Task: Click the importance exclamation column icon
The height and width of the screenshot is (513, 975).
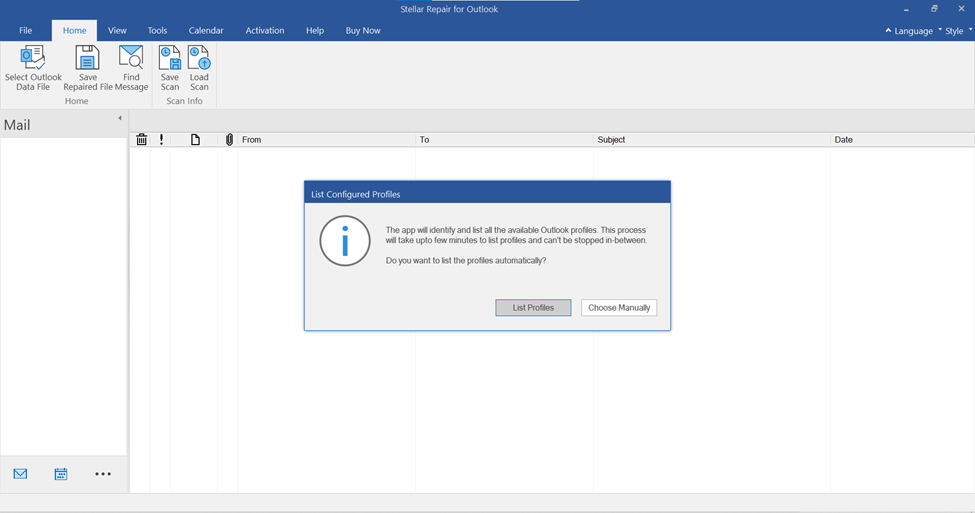Action: (x=161, y=140)
